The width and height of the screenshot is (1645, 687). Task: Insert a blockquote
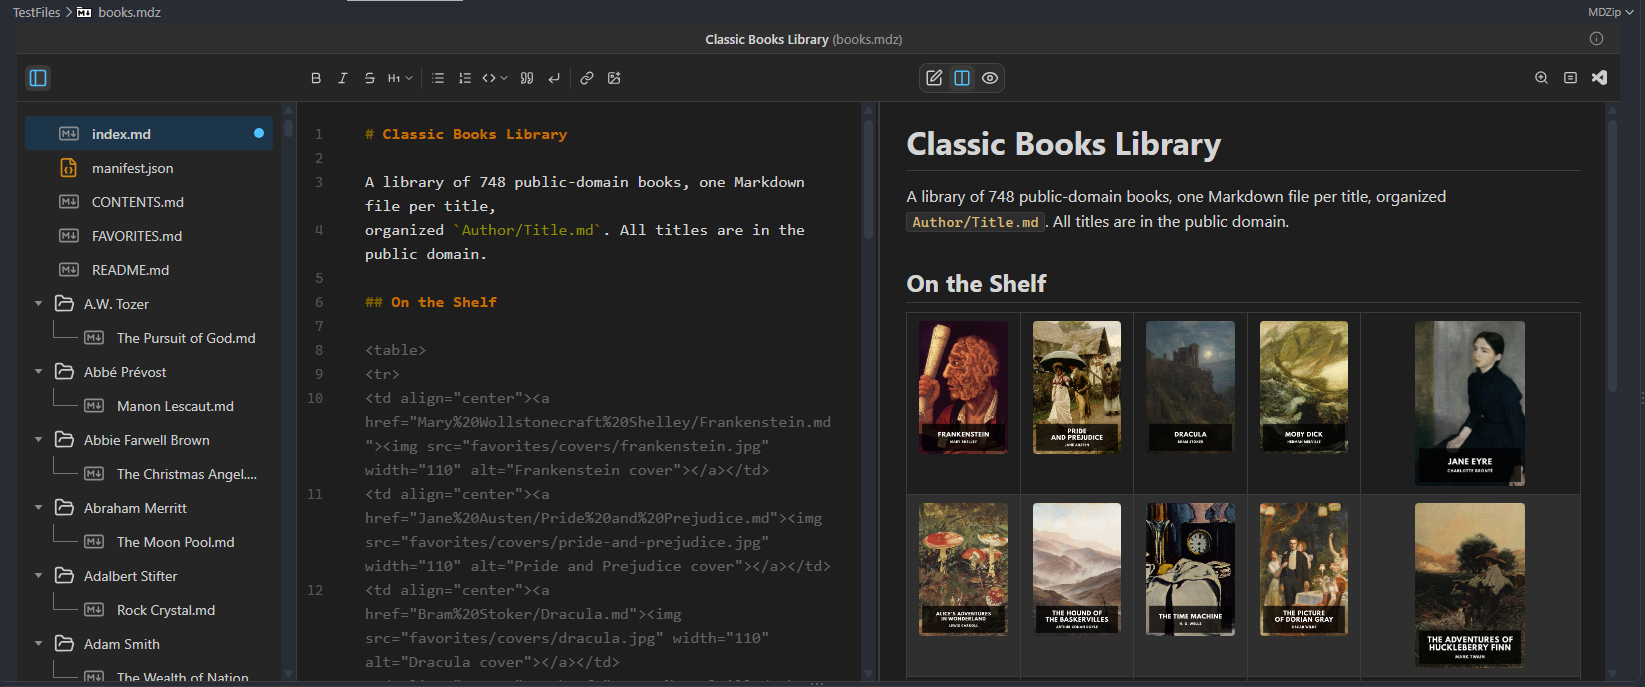(x=527, y=78)
